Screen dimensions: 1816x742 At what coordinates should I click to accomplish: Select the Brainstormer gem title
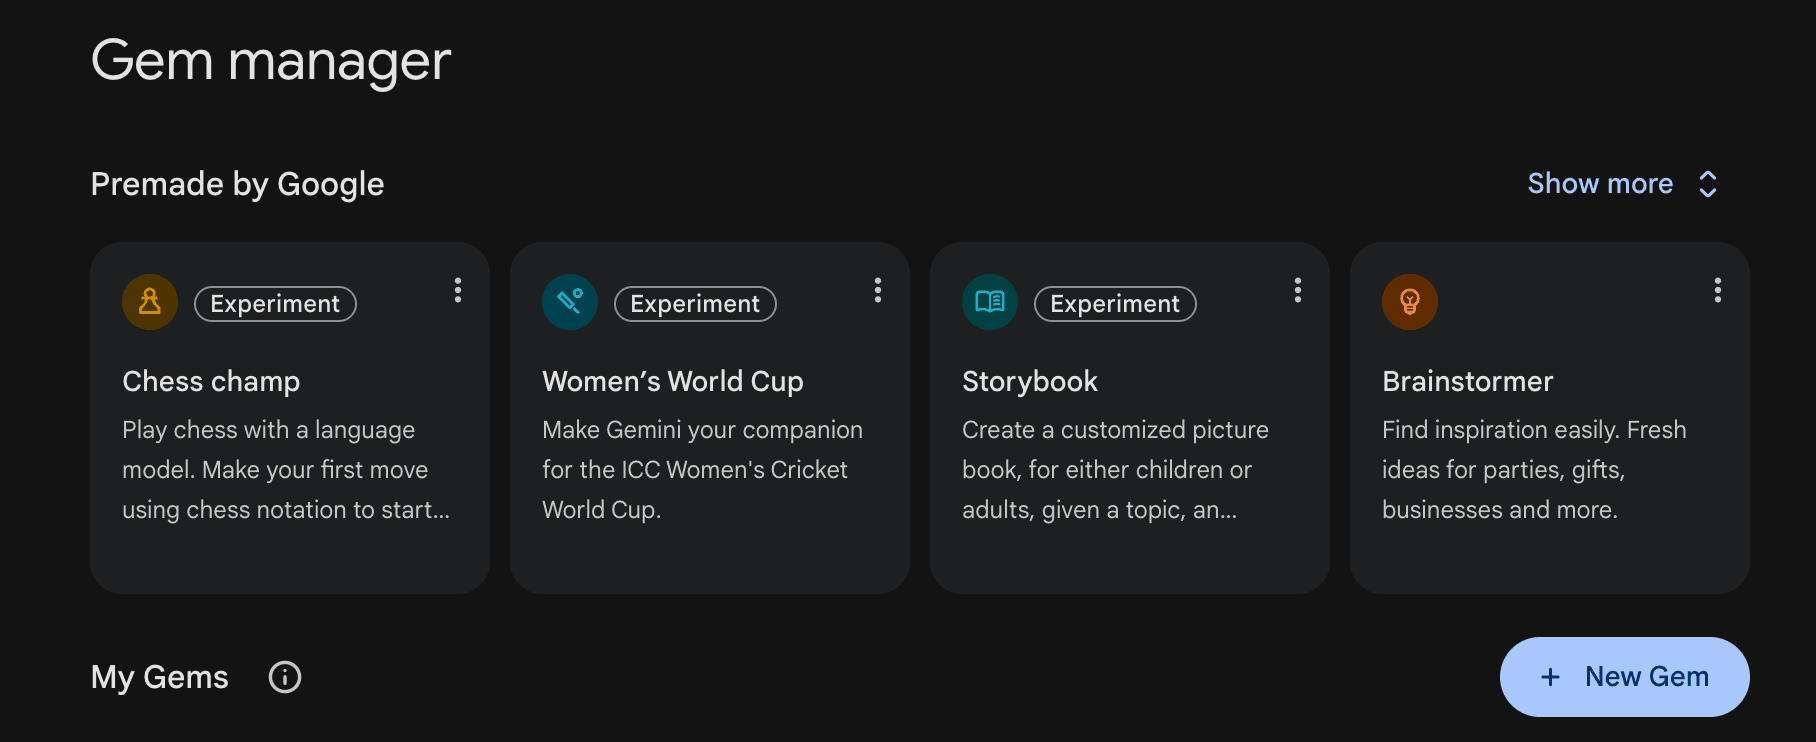coord(1467,381)
